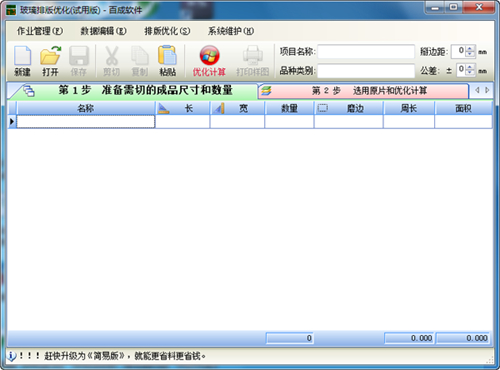The height and width of the screenshot is (370, 500).
Task: Click the 剪切 (Cut) scissors icon
Action: pos(111,61)
